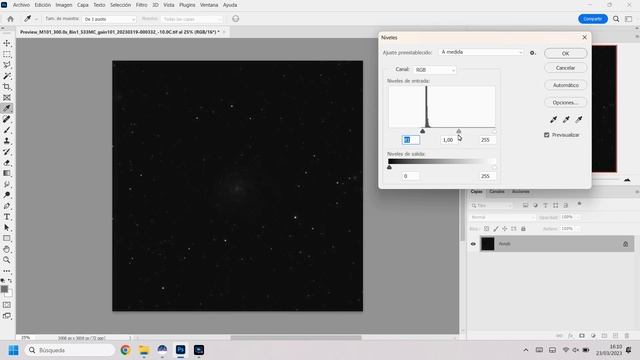Image resolution: width=640 pixels, height=360 pixels.
Task: Click the black output level slider
Action: [389, 167]
